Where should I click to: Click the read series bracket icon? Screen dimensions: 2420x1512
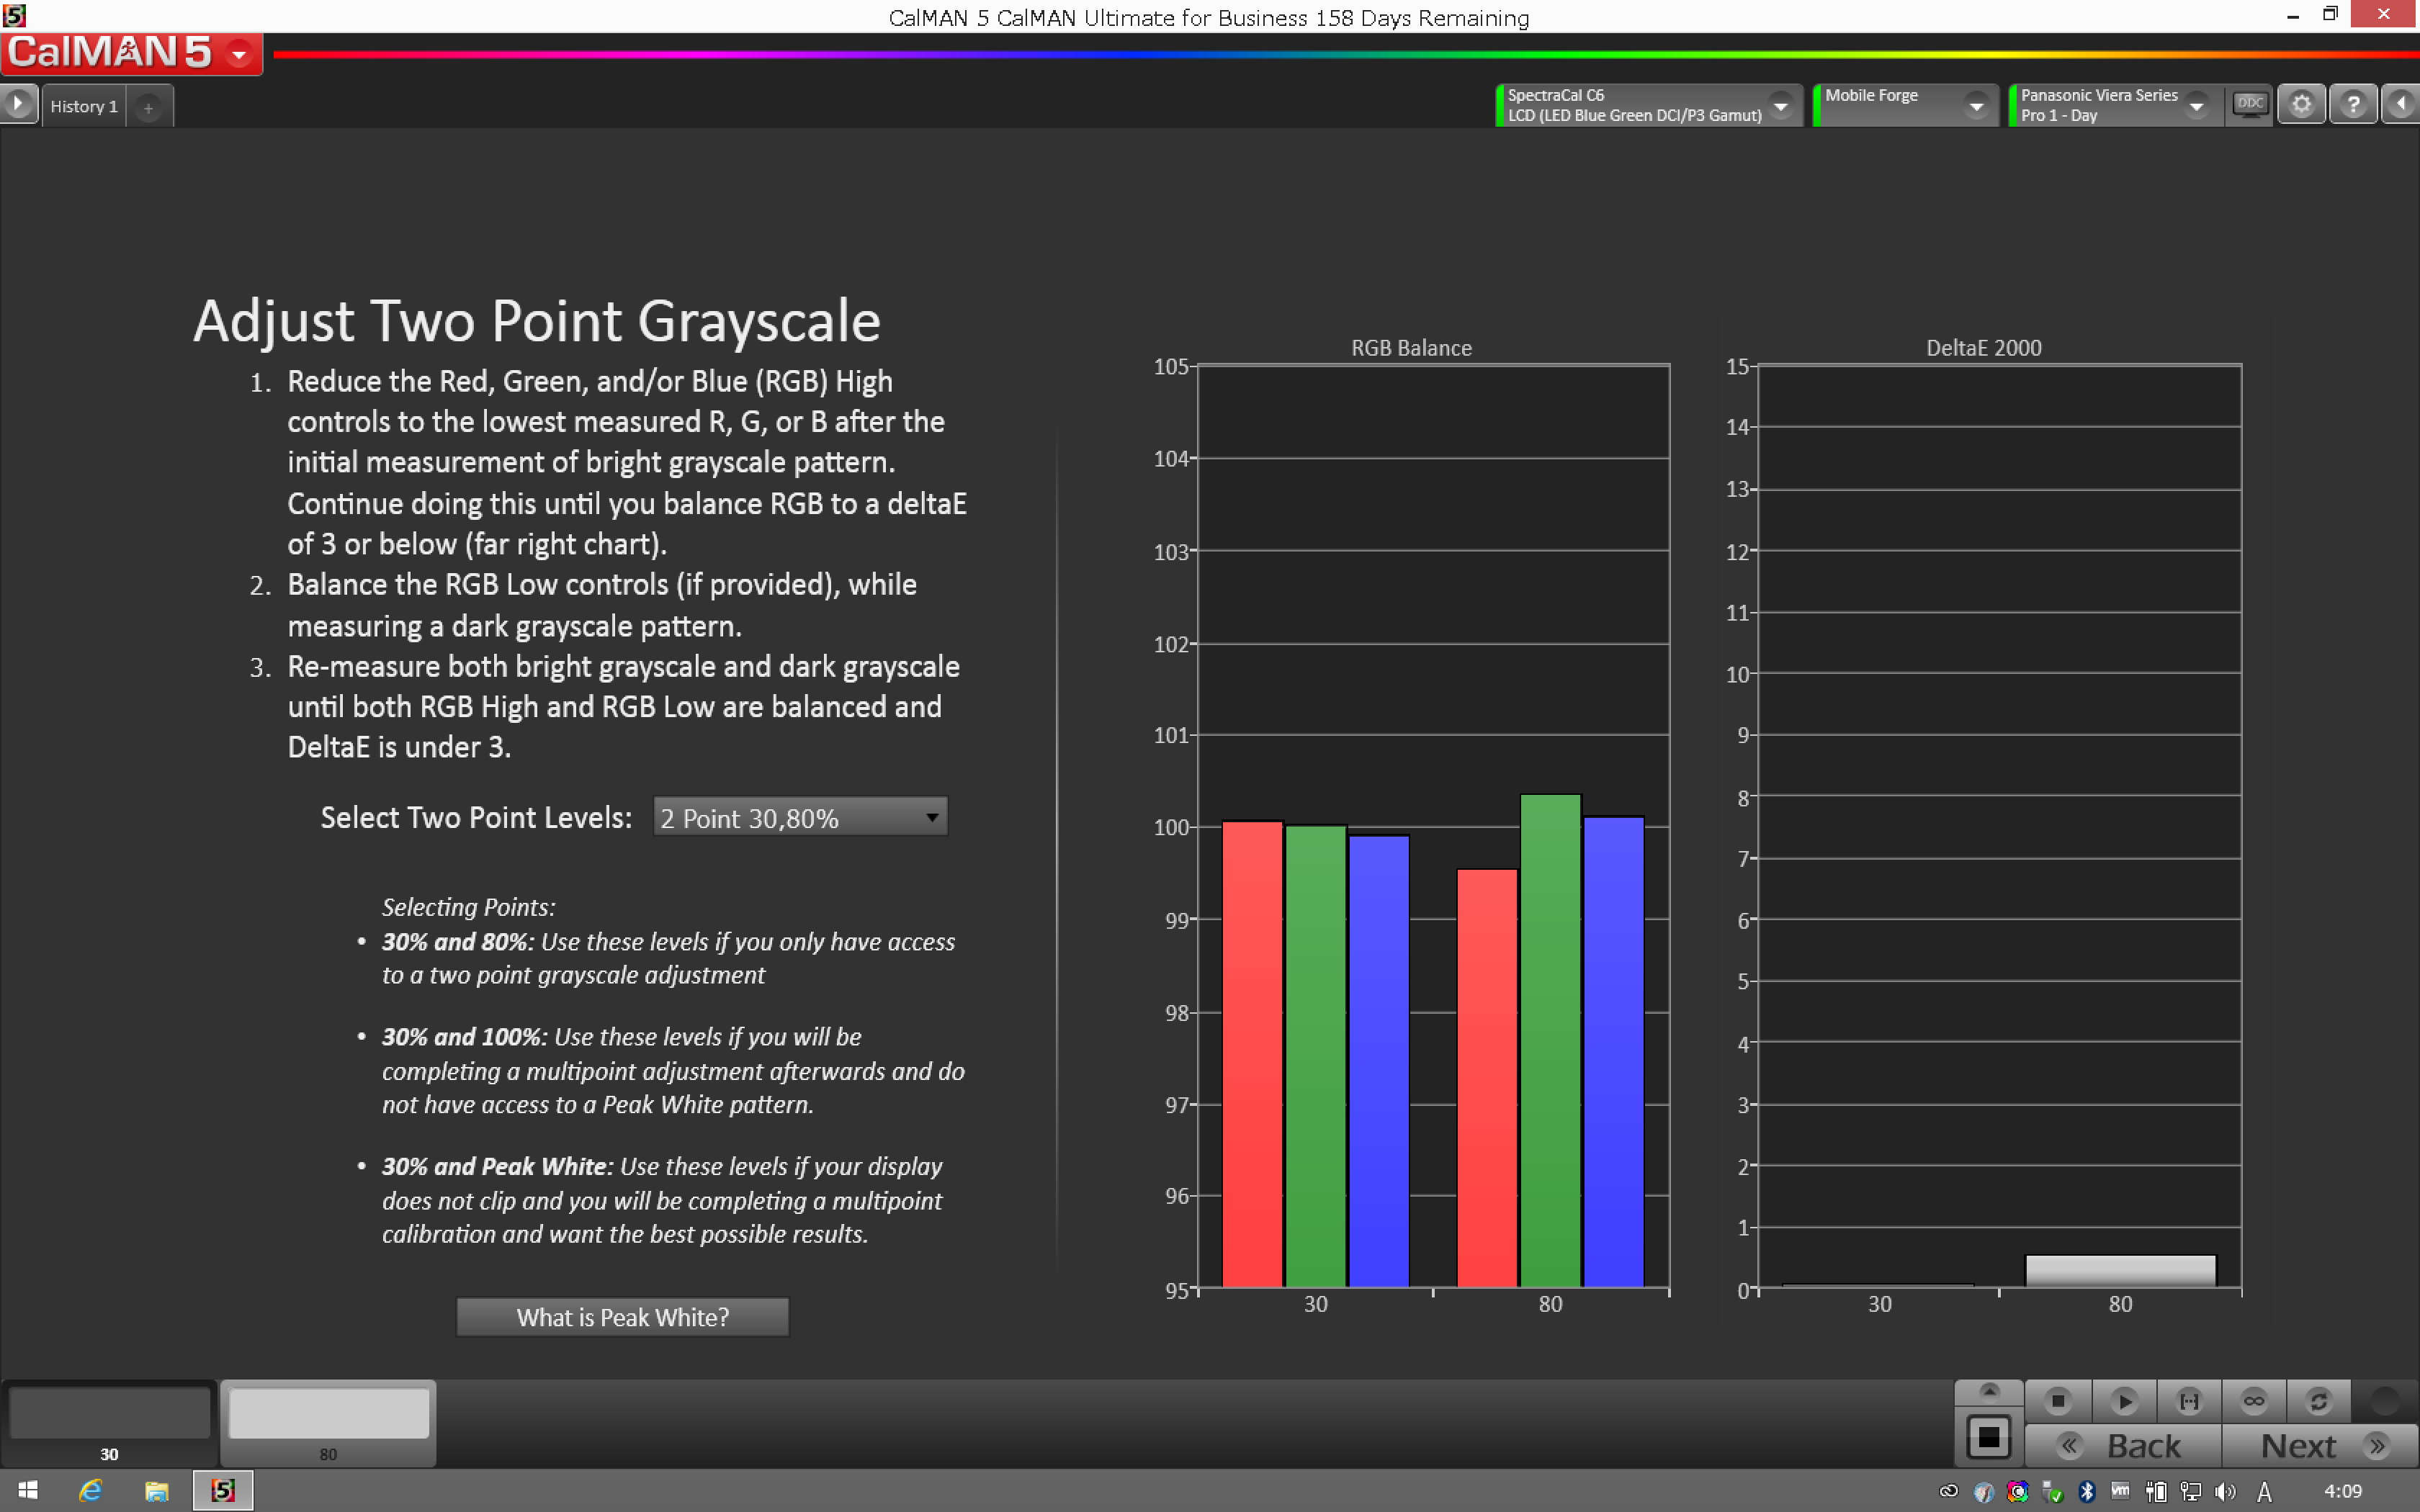[2189, 1401]
